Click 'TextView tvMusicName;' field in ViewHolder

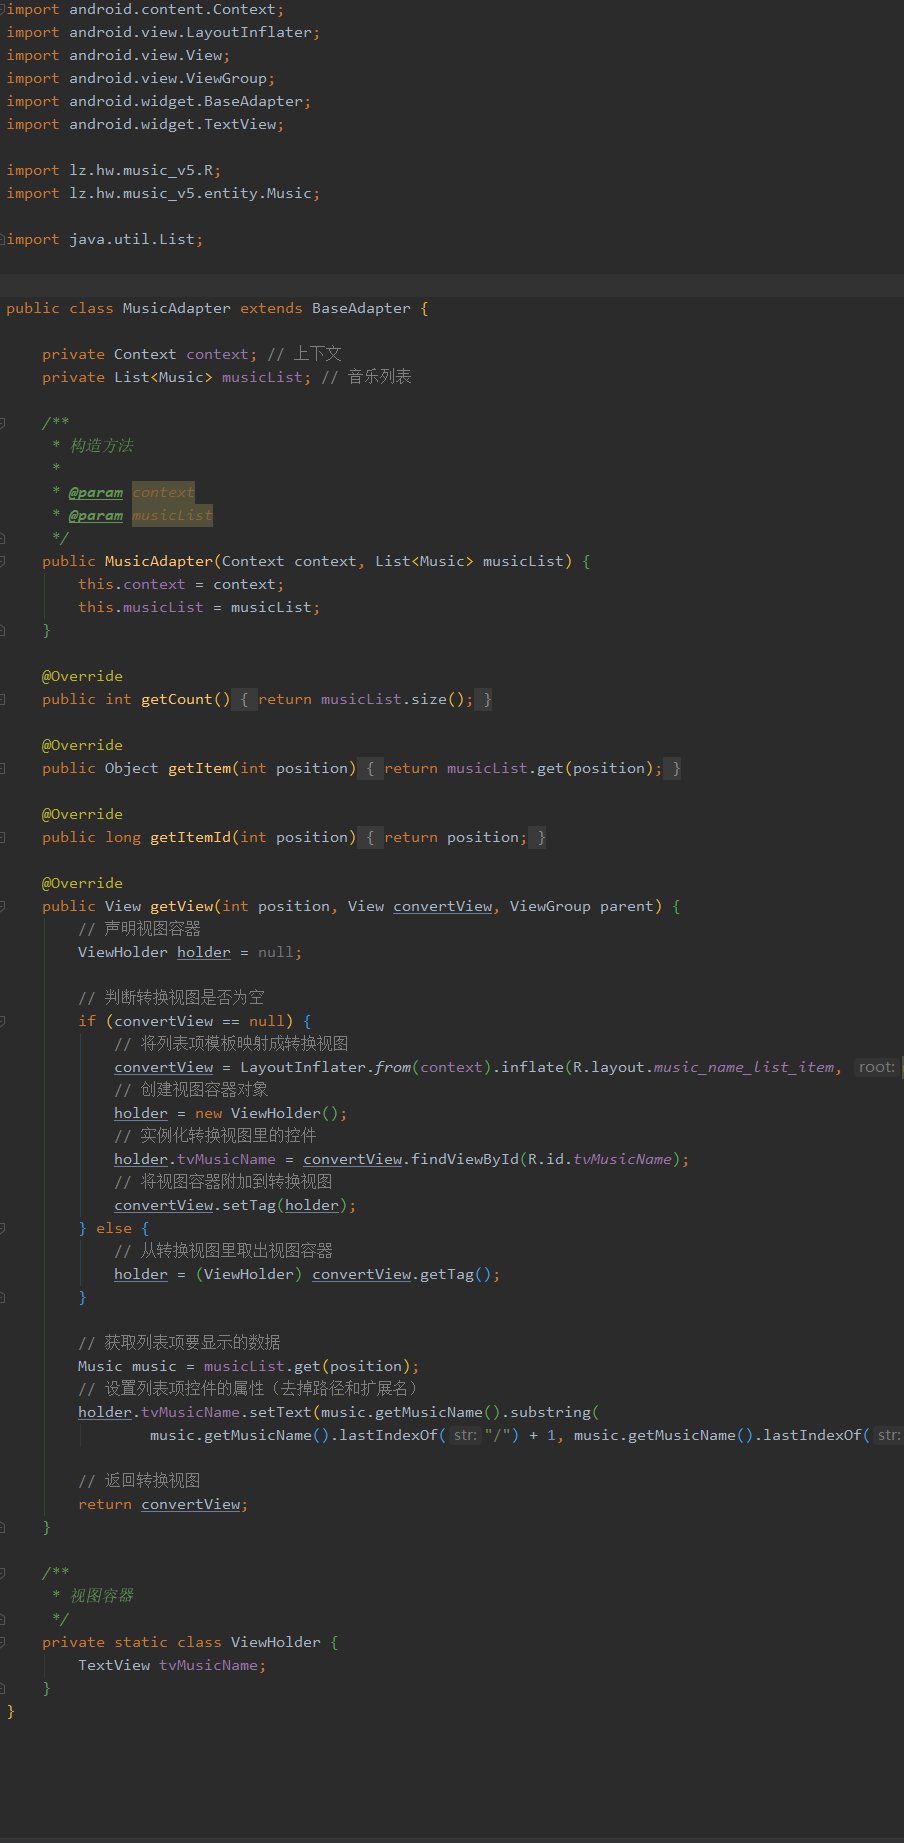coord(172,1665)
